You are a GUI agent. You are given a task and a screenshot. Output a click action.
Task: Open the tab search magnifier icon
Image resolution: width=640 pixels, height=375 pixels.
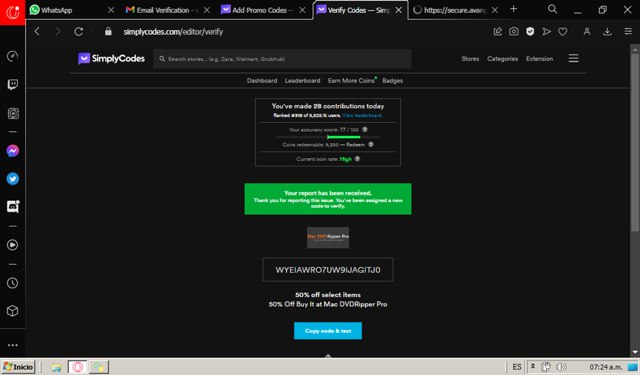(552, 9)
